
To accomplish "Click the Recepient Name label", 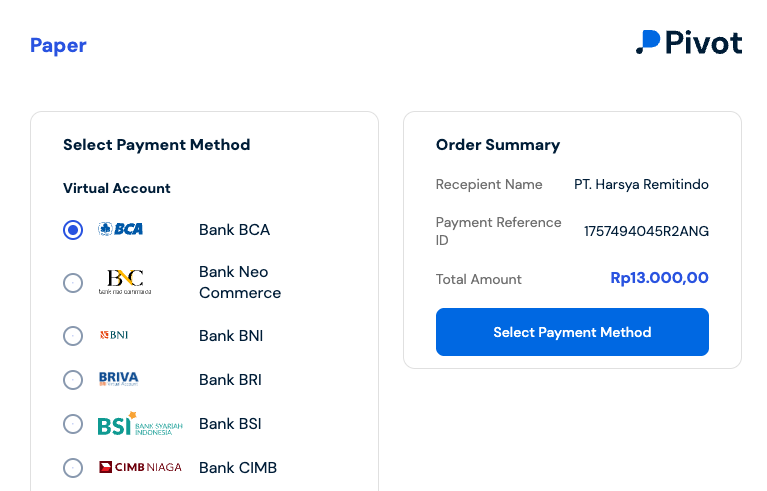I will click(x=489, y=184).
